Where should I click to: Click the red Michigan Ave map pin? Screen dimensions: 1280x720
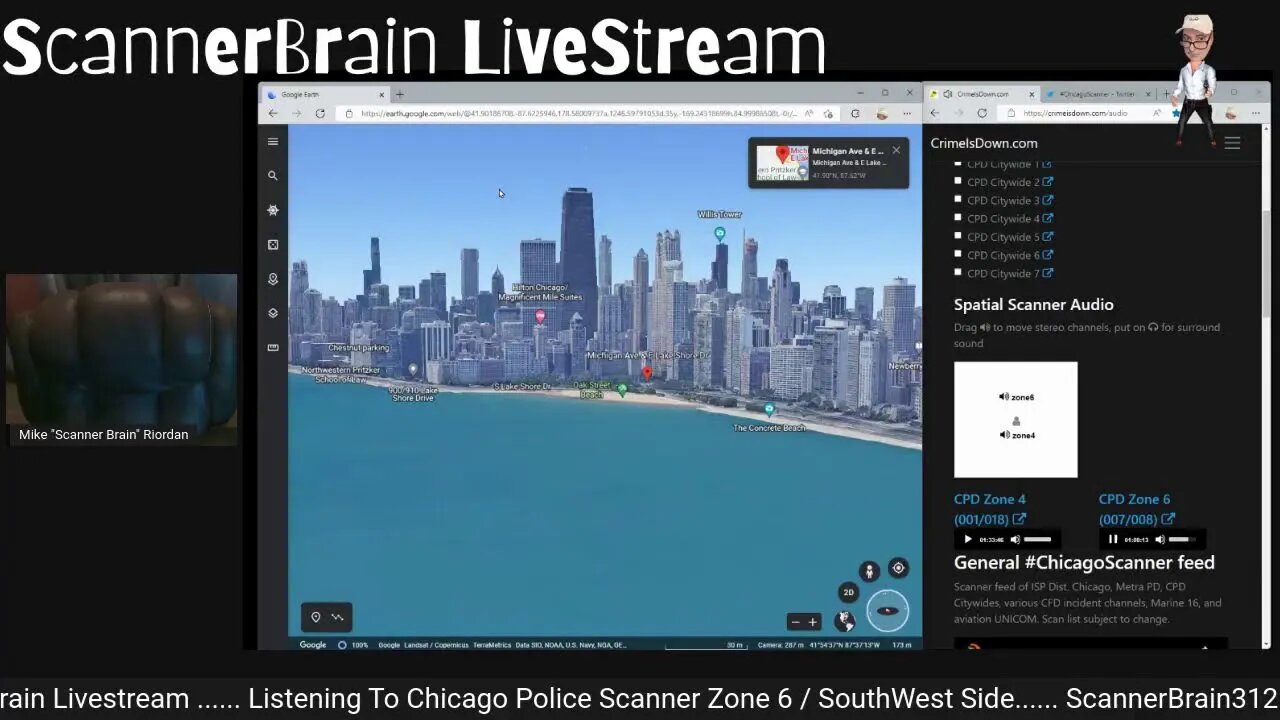(x=647, y=373)
